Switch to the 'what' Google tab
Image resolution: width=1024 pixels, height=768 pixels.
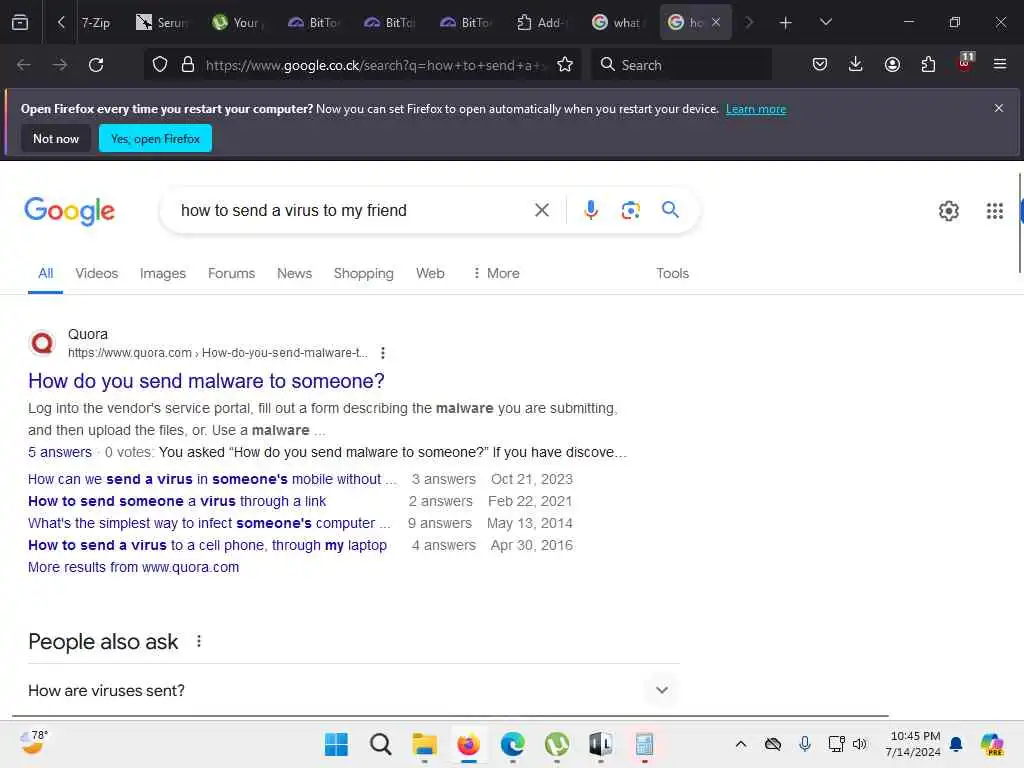point(617,23)
